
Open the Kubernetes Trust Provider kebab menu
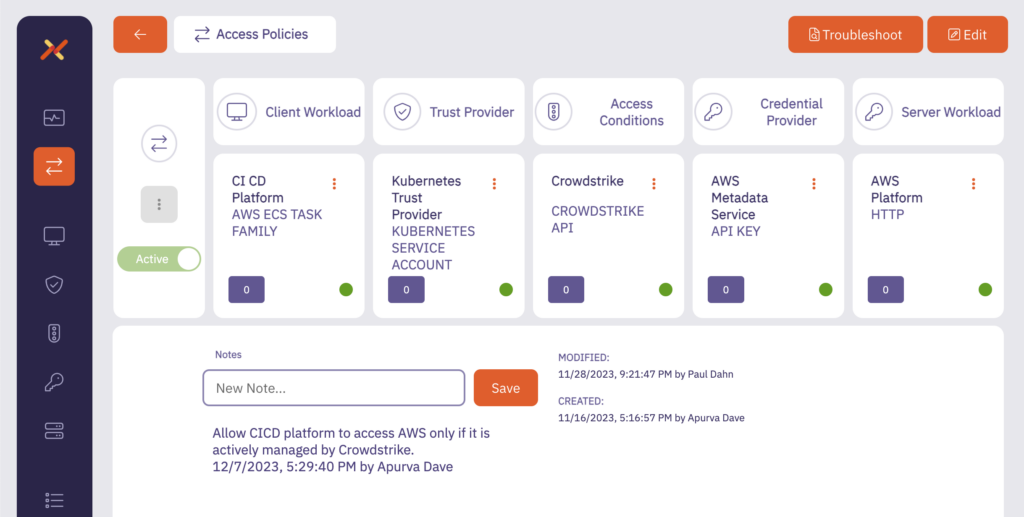click(494, 183)
